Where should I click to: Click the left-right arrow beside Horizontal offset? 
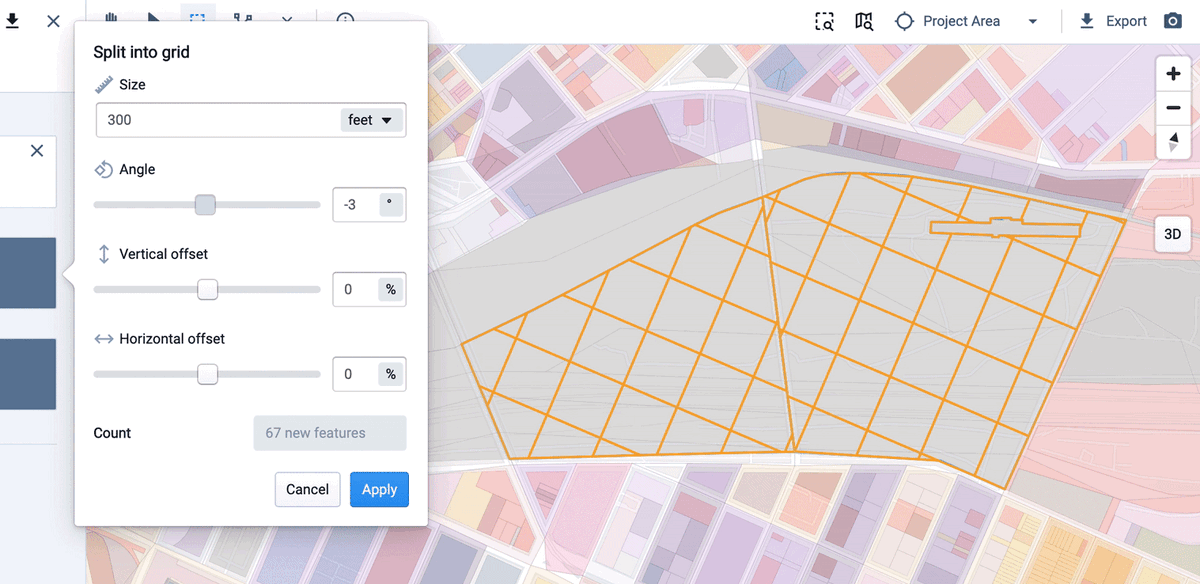(x=103, y=339)
